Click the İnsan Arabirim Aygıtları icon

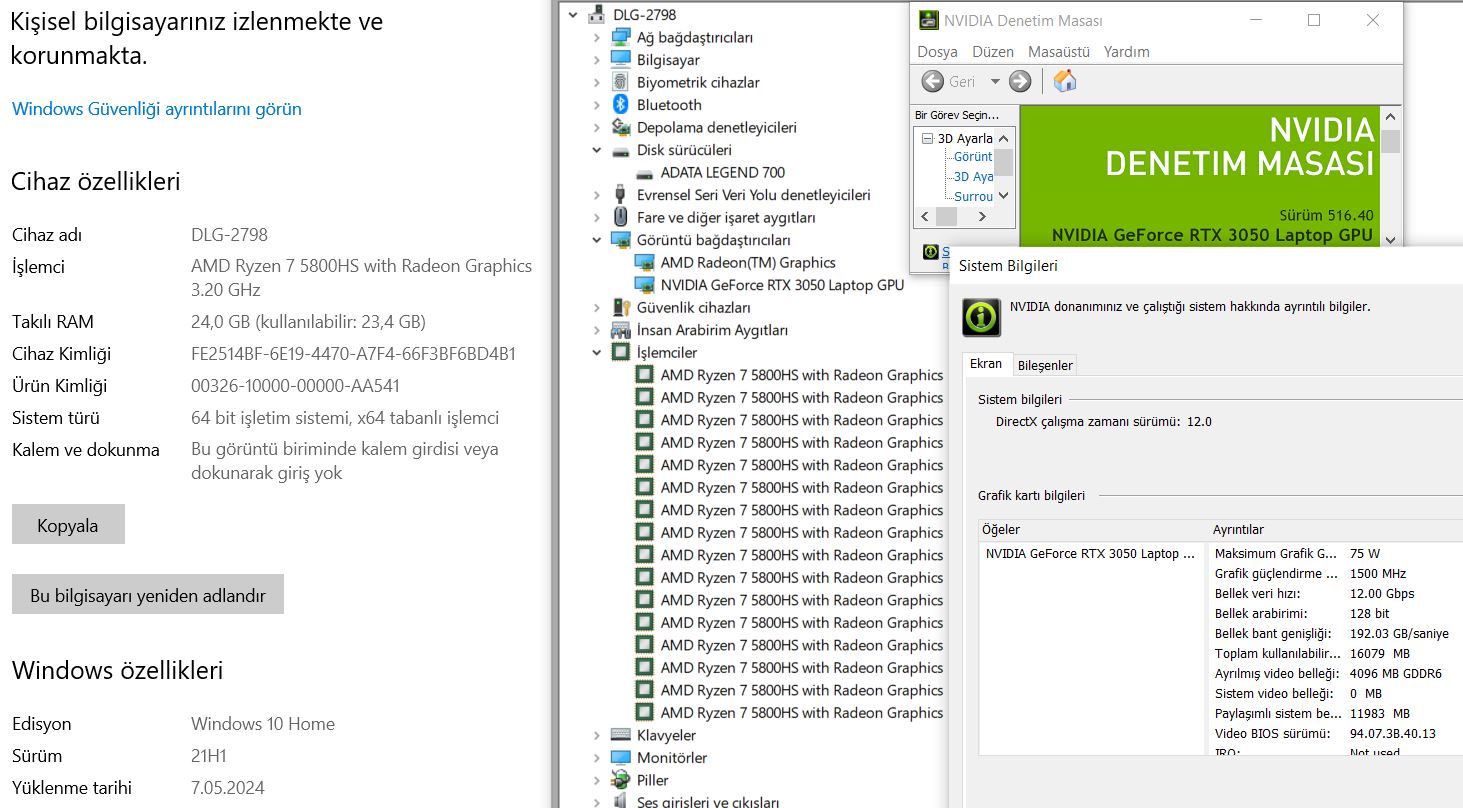click(x=621, y=330)
